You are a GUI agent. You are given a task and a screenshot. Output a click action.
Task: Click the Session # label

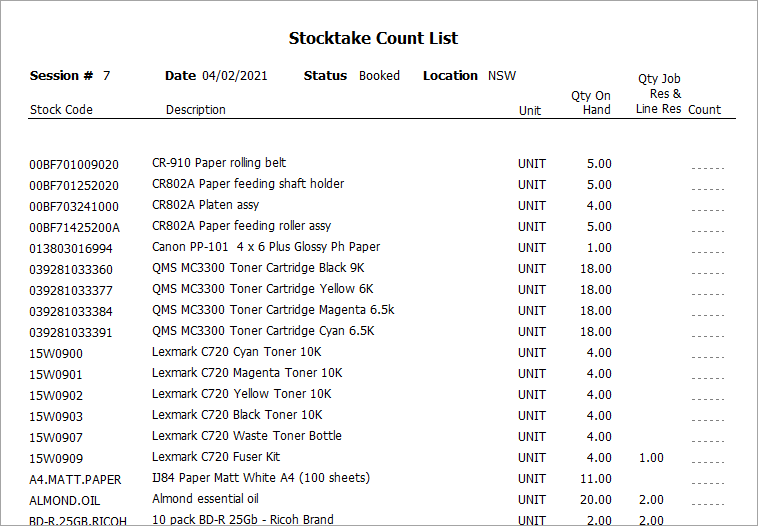click(x=61, y=76)
